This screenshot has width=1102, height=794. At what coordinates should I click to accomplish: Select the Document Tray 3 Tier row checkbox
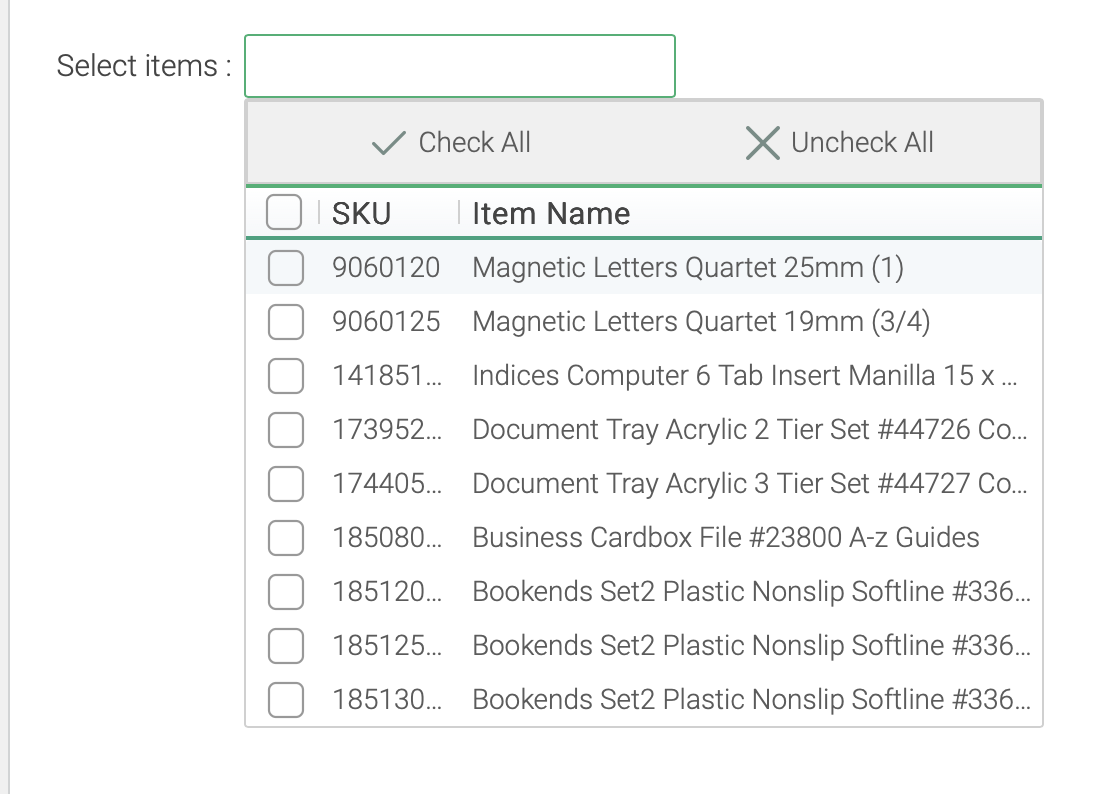coord(286,484)
